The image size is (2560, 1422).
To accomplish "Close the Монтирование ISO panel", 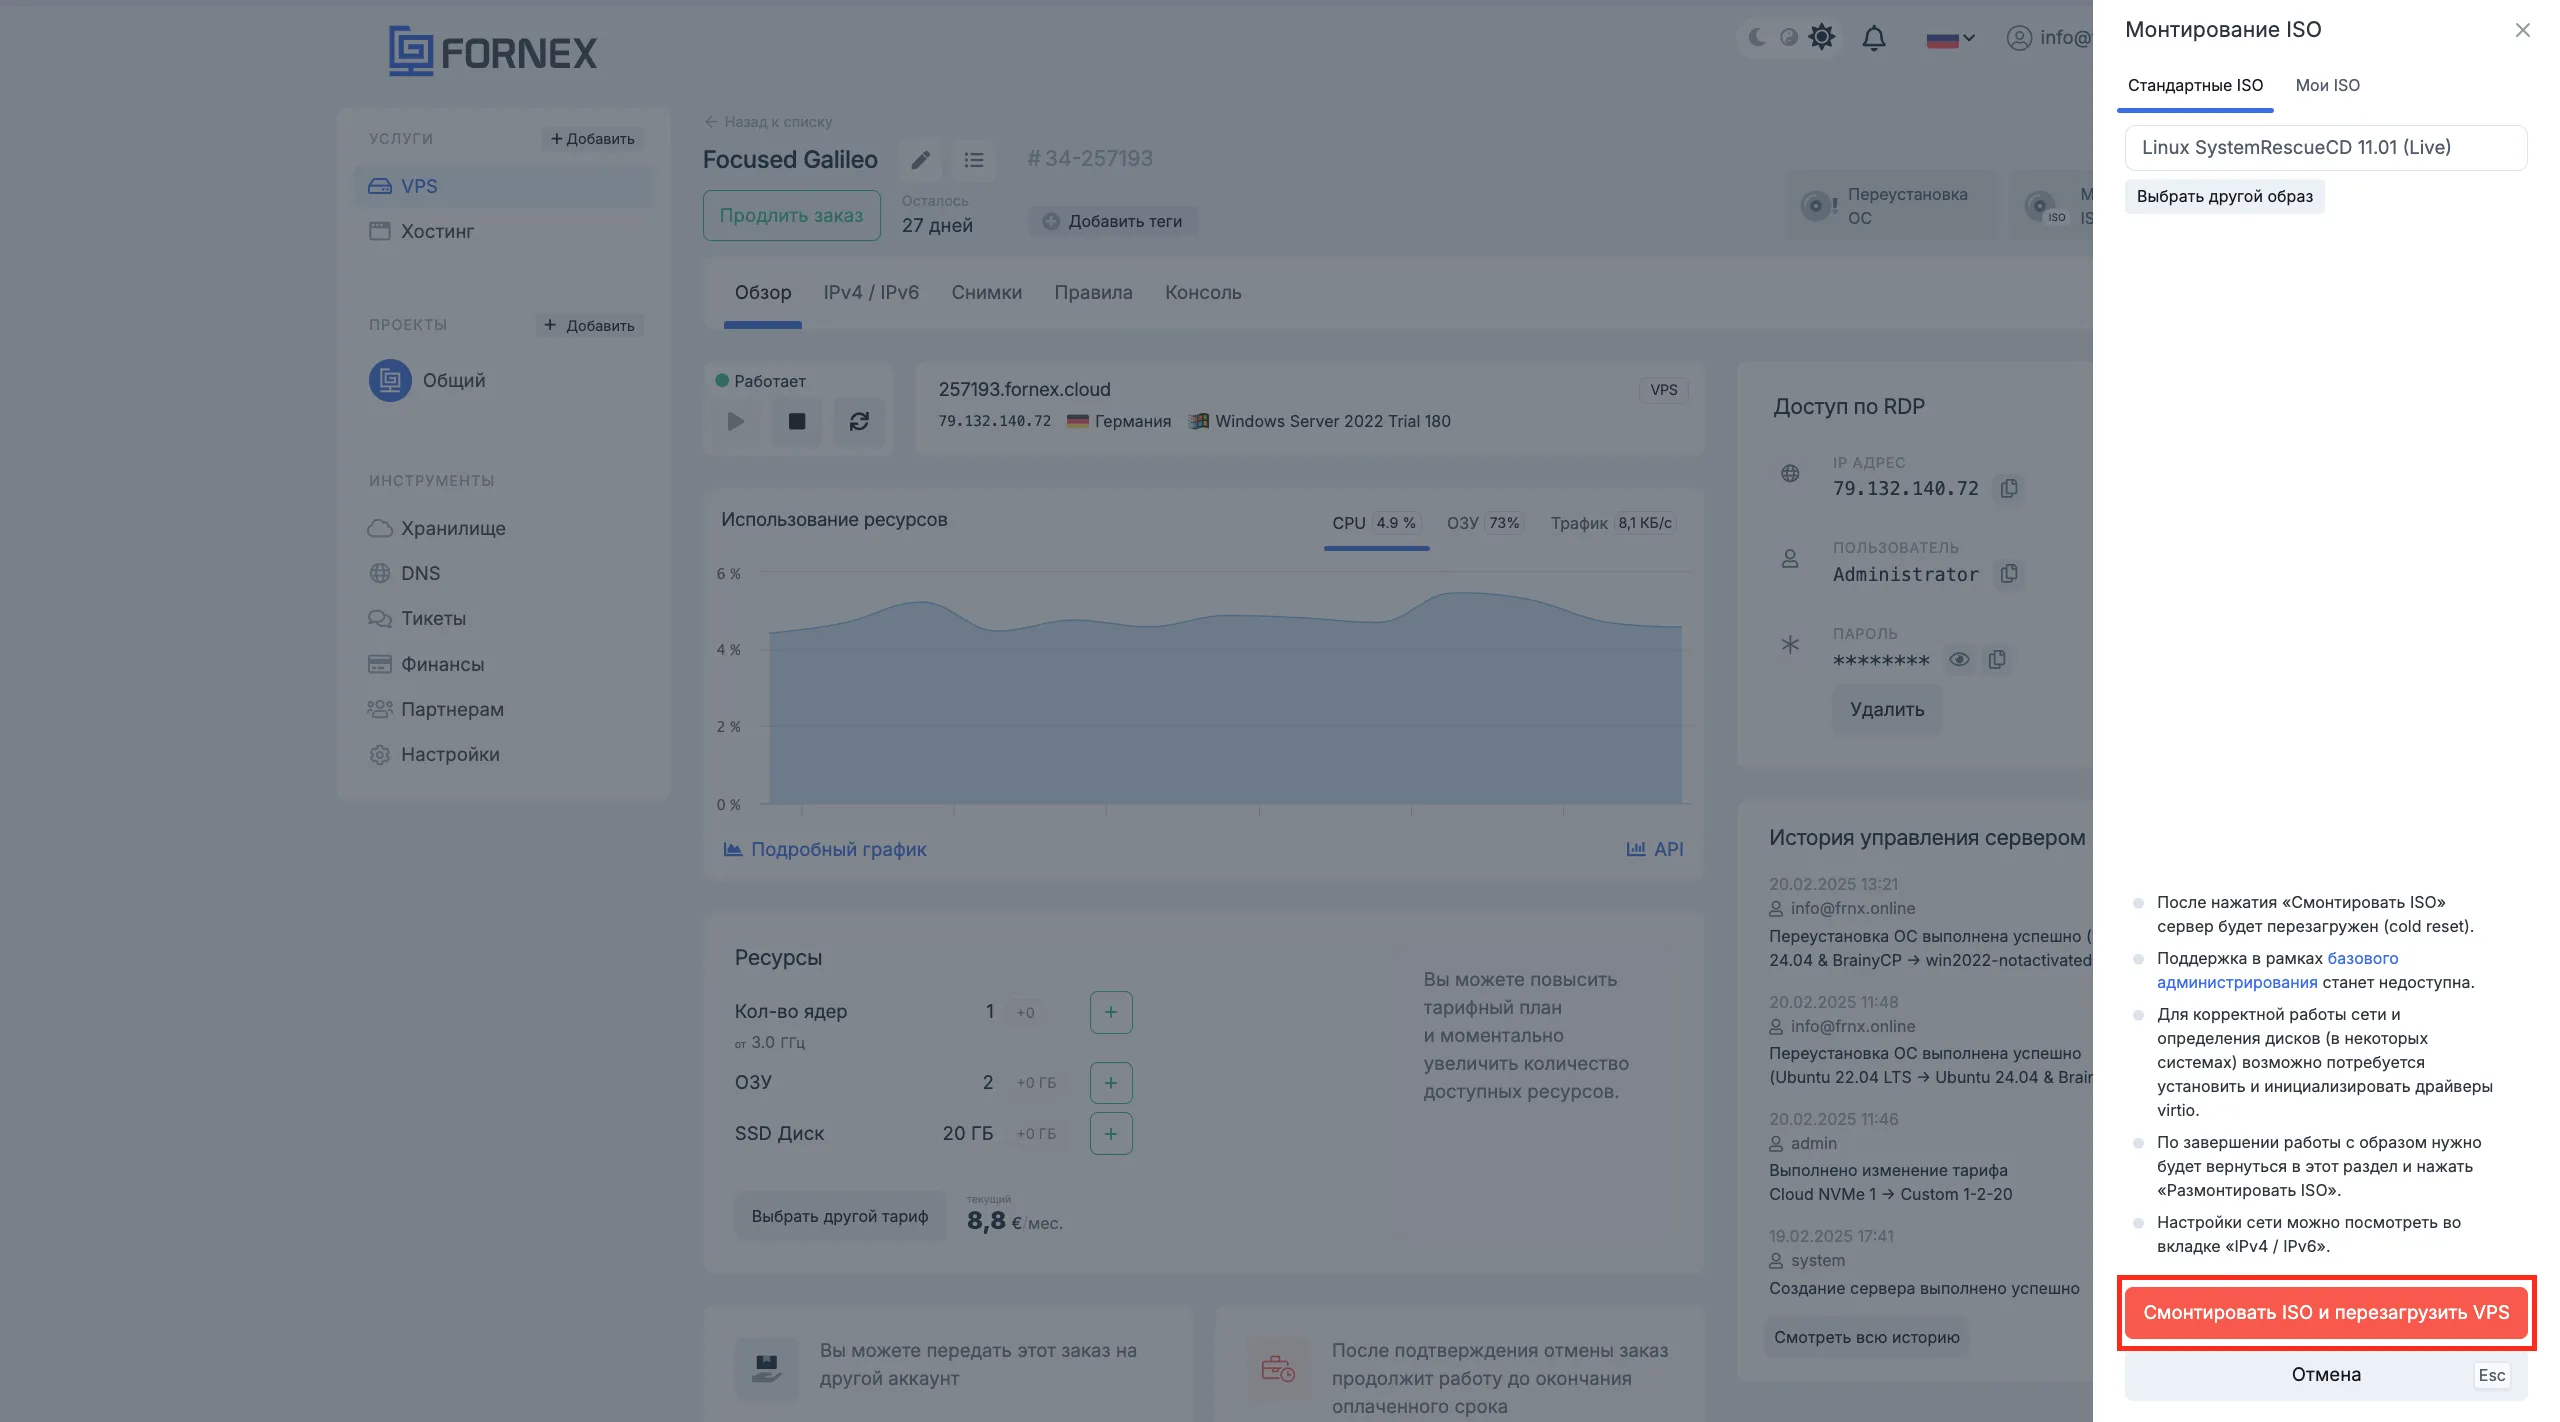I will [x=2523, y=30].
